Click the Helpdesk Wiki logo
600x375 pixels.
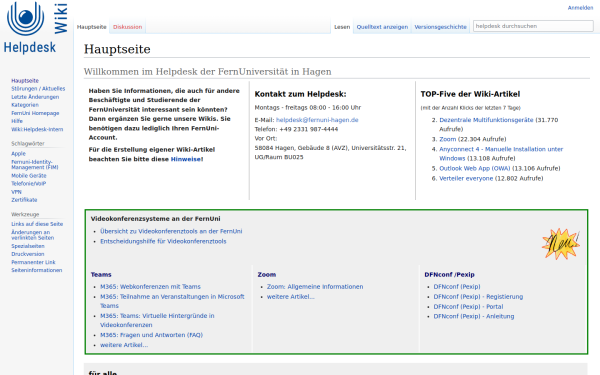click(36, 28)
